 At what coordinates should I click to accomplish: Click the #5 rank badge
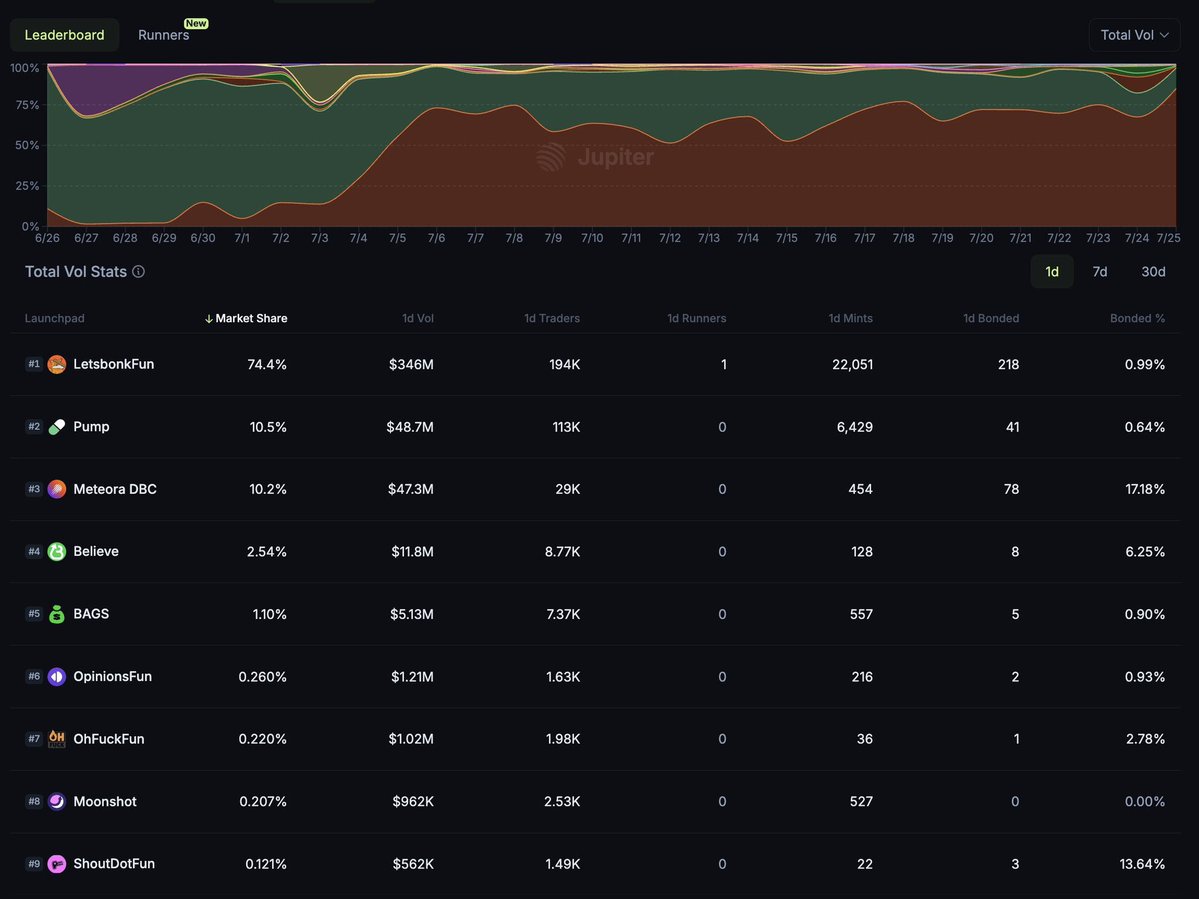point(34,614)
